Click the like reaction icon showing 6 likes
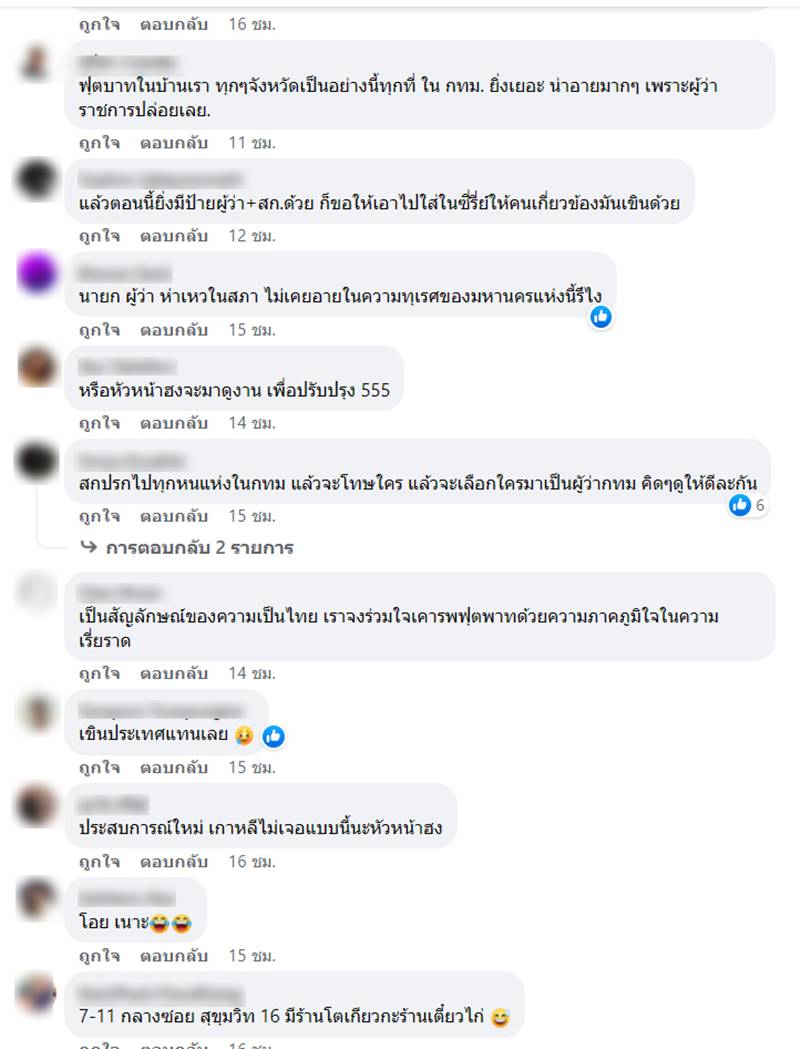 (x=740, y=505)
